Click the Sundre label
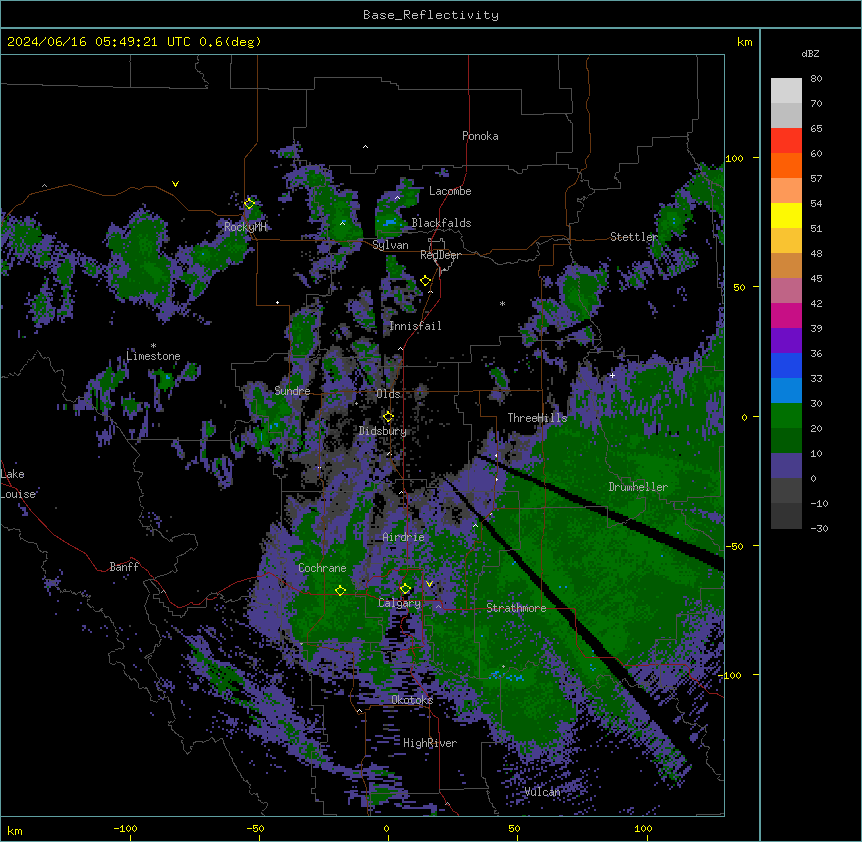The width and height of the screenshot is (862, 842). click(x=292, y=391)
